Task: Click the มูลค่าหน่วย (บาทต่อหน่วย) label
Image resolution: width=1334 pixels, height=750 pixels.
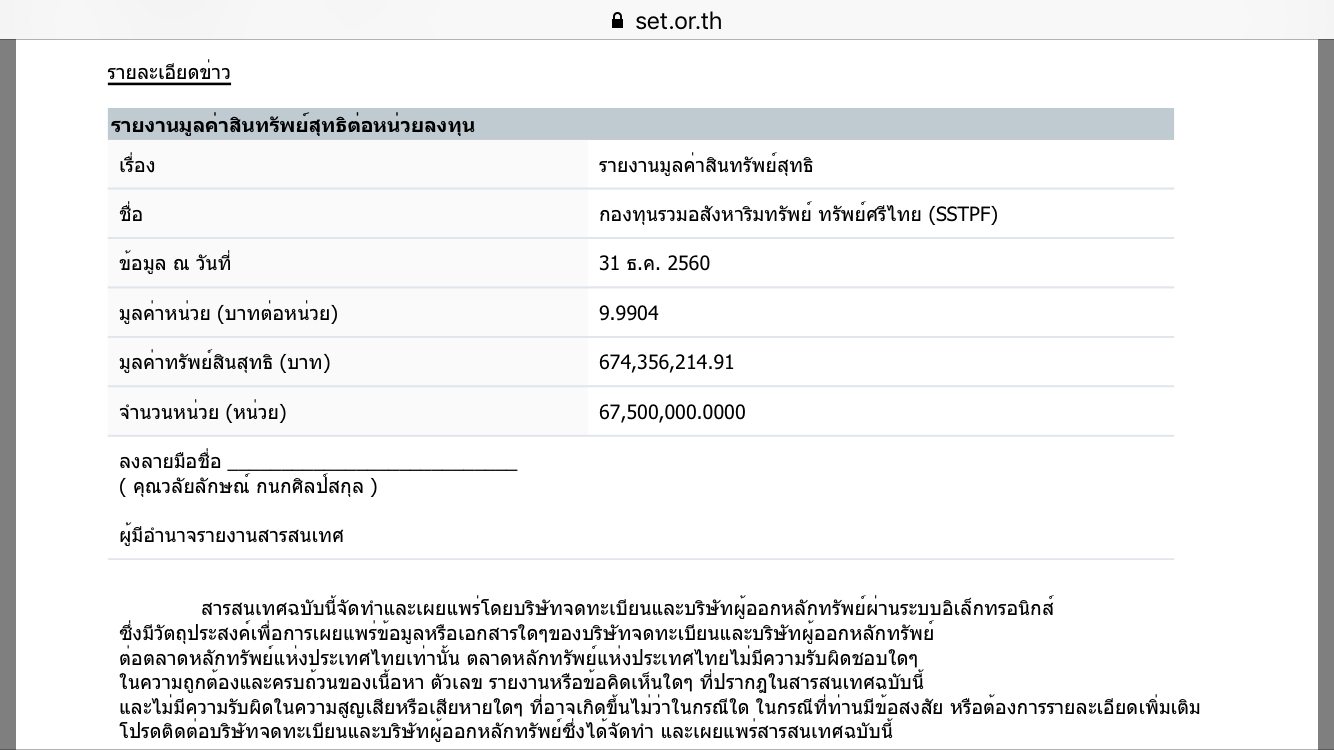Action: tap(228, 314)
